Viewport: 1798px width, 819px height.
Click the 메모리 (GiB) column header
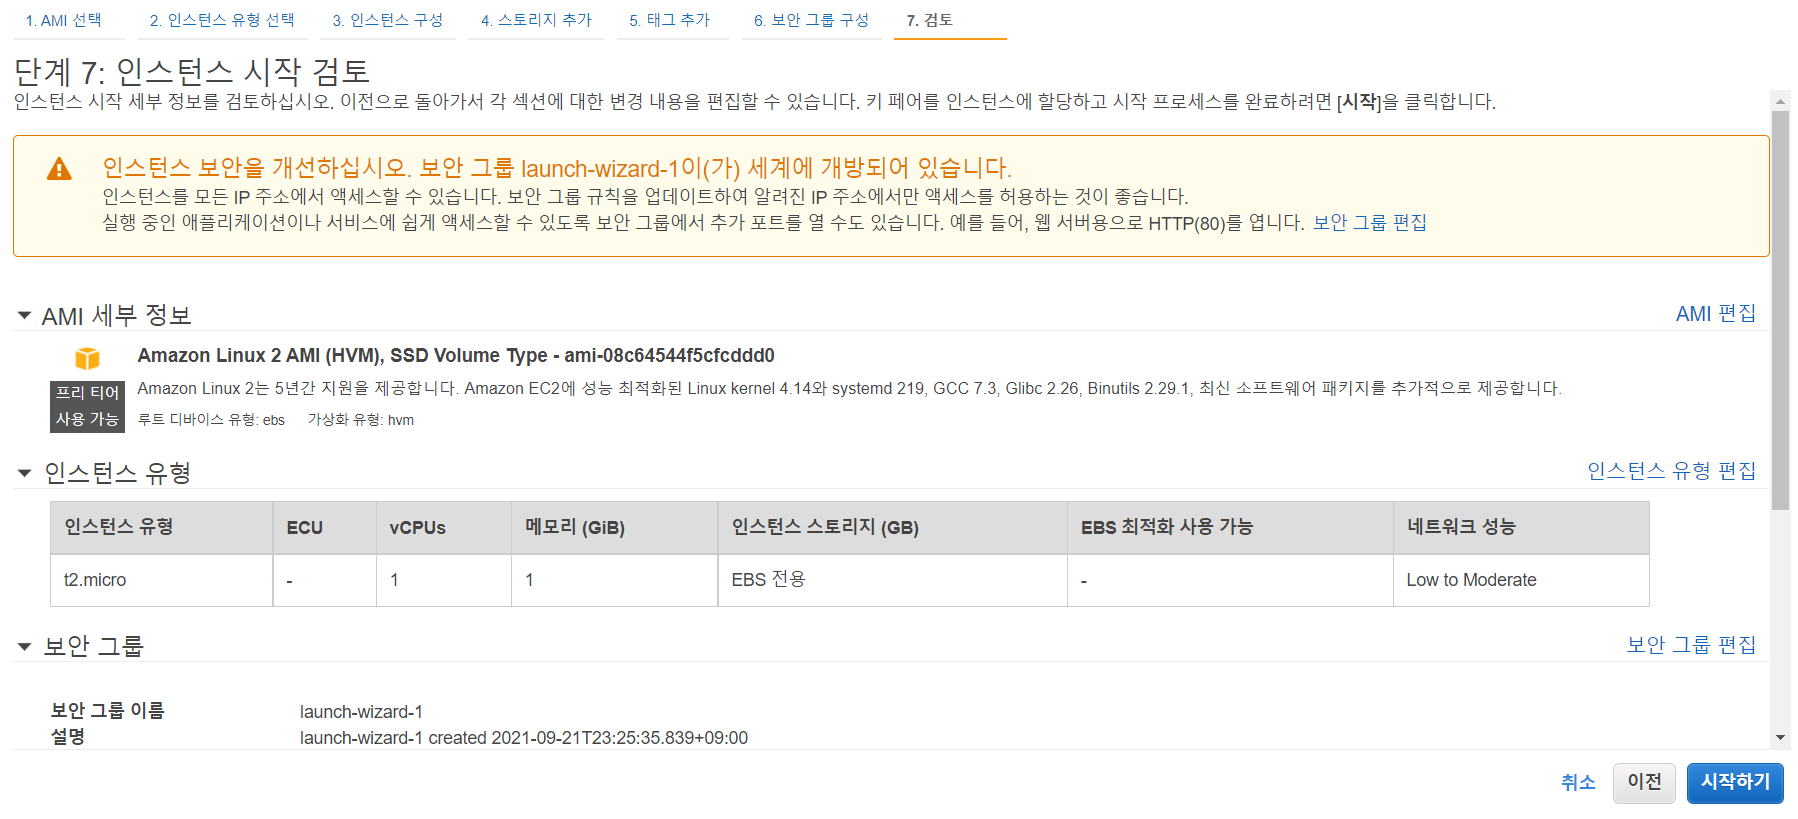tap(614, 528)
